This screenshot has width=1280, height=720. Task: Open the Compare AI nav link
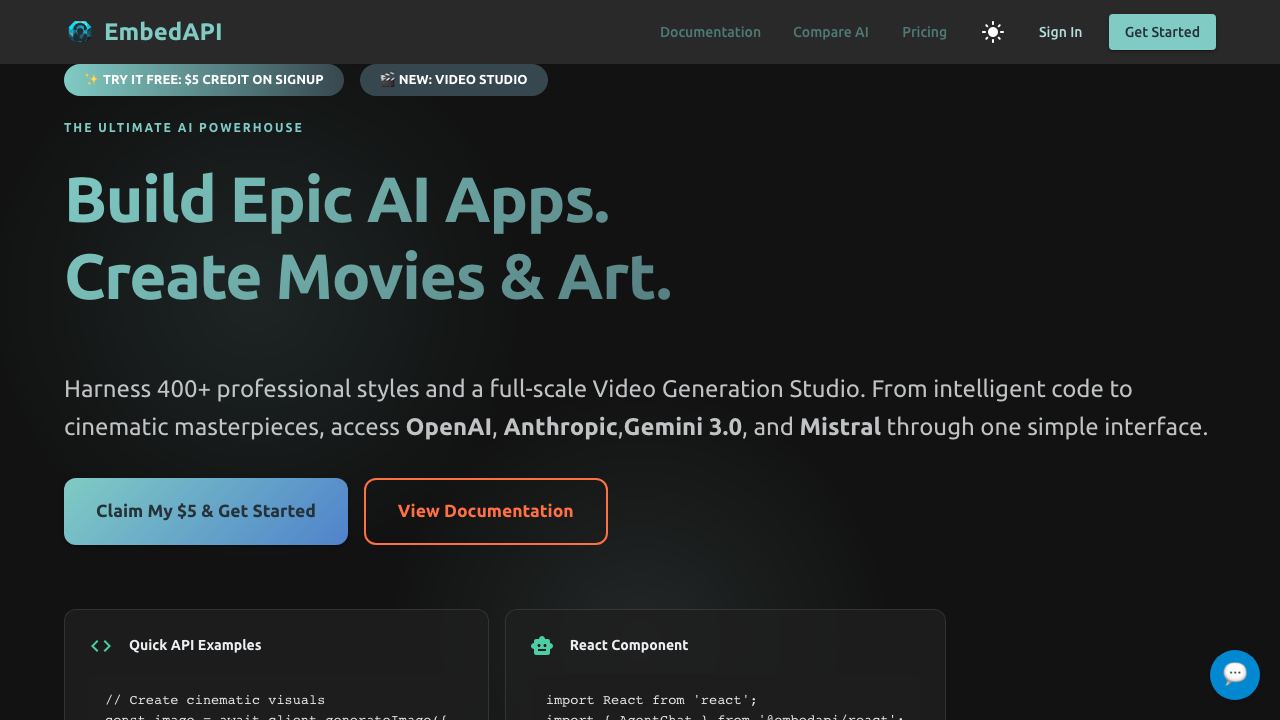(x=831, y=32)
